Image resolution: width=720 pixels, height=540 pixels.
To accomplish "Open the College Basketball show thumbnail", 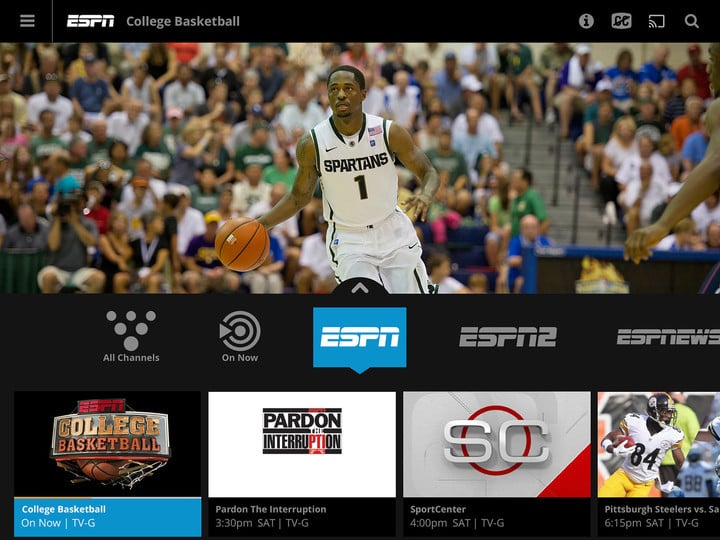I will click(107, 444).
